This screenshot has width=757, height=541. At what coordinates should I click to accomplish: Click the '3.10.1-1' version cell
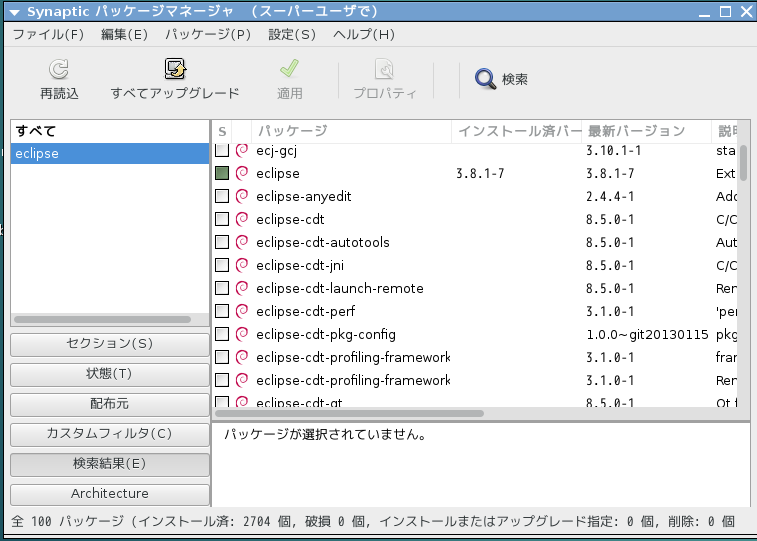(x=613, y=151)
